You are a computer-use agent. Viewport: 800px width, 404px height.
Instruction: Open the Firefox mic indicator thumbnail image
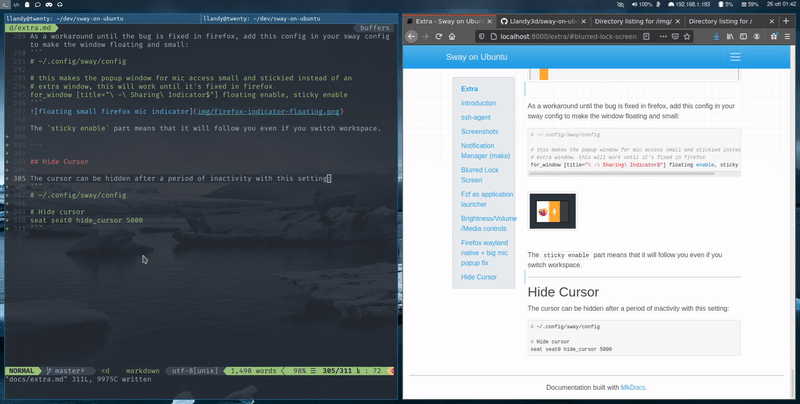pos(553,211)
